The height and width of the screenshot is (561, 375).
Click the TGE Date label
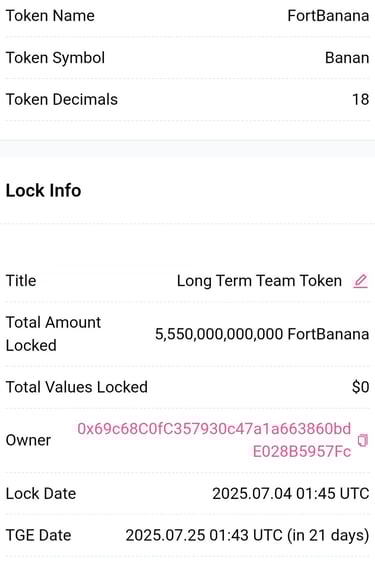point(38,535)
